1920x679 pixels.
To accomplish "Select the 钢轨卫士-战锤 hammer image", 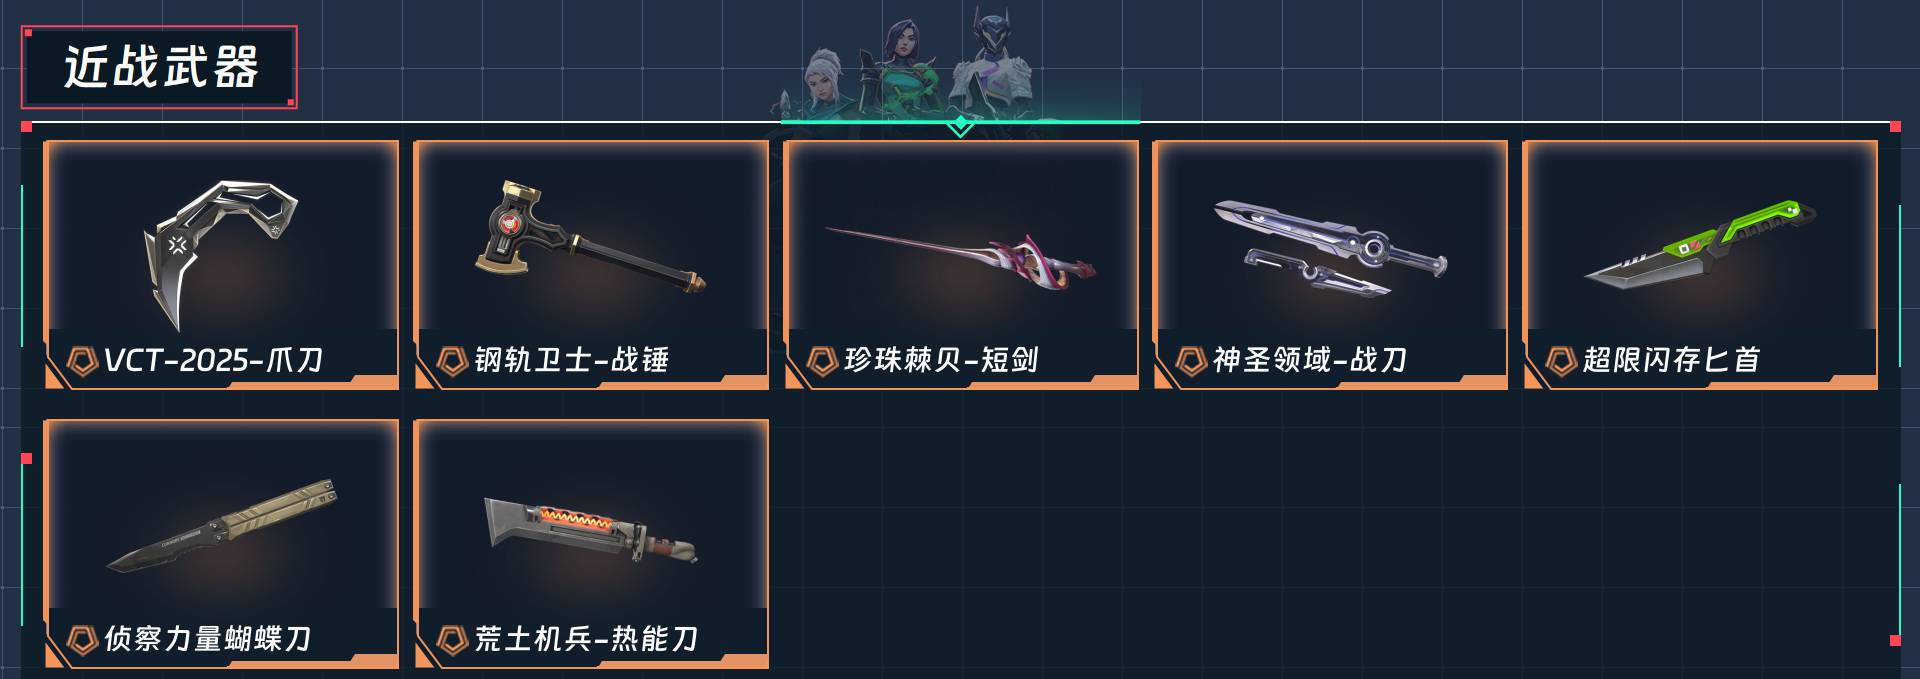I will [x=591, y=238].
